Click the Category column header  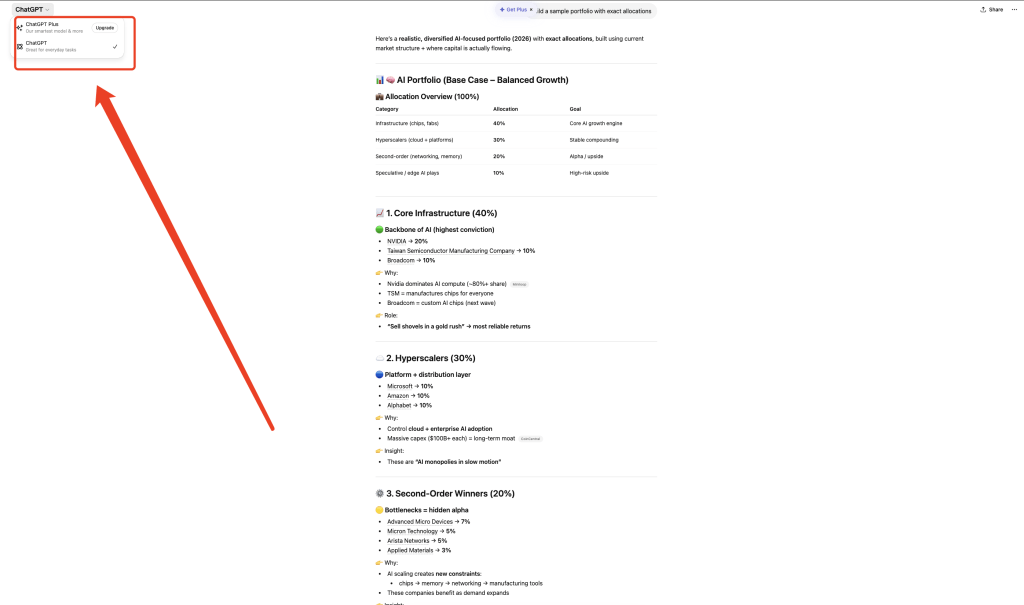click(387, 109)
